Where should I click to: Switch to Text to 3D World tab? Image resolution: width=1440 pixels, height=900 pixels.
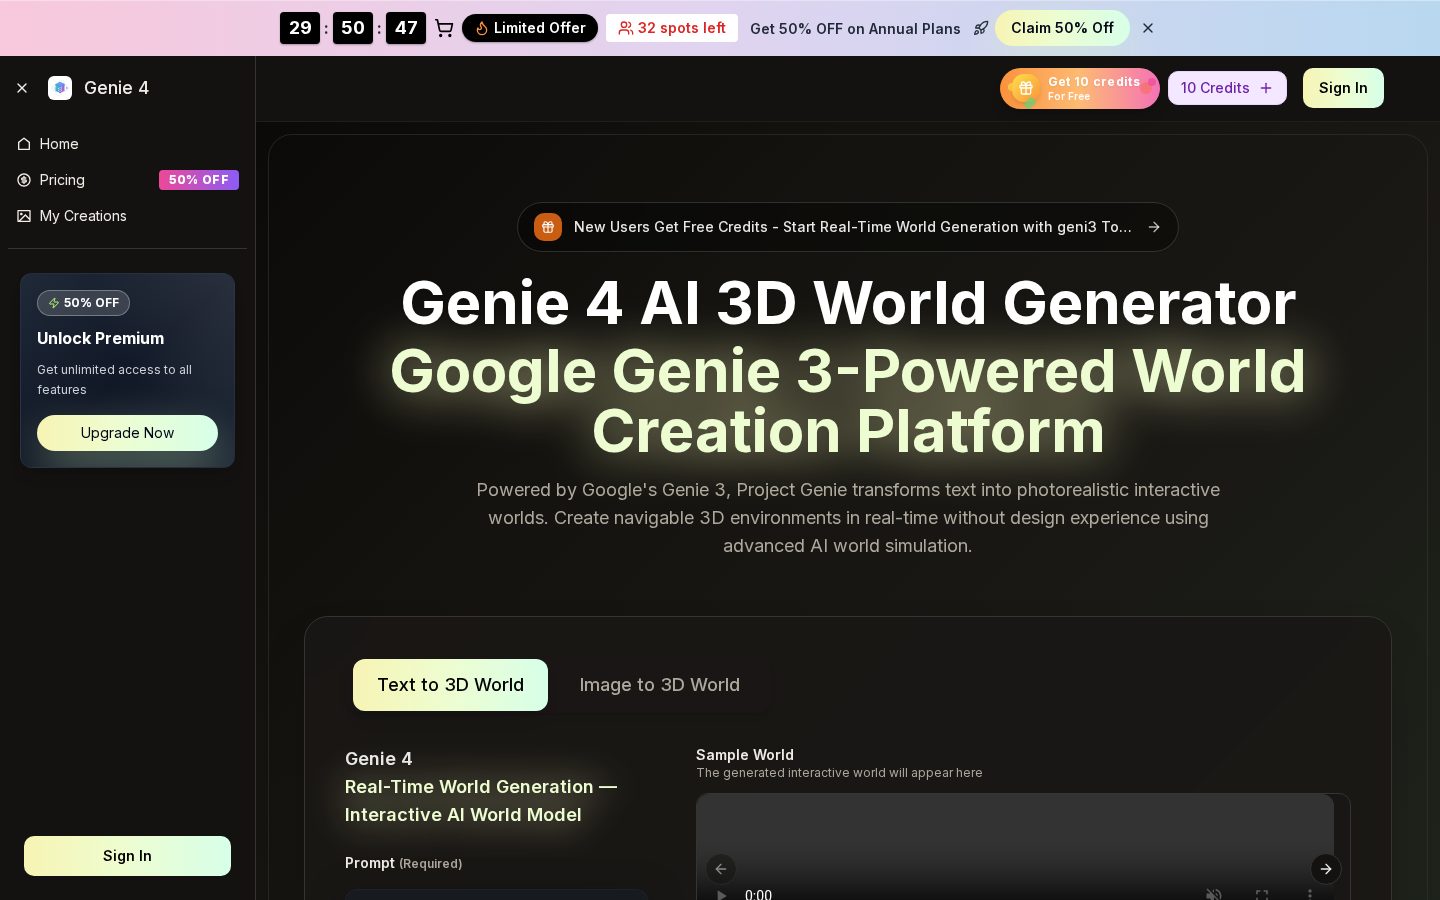[x=450, y=685]
